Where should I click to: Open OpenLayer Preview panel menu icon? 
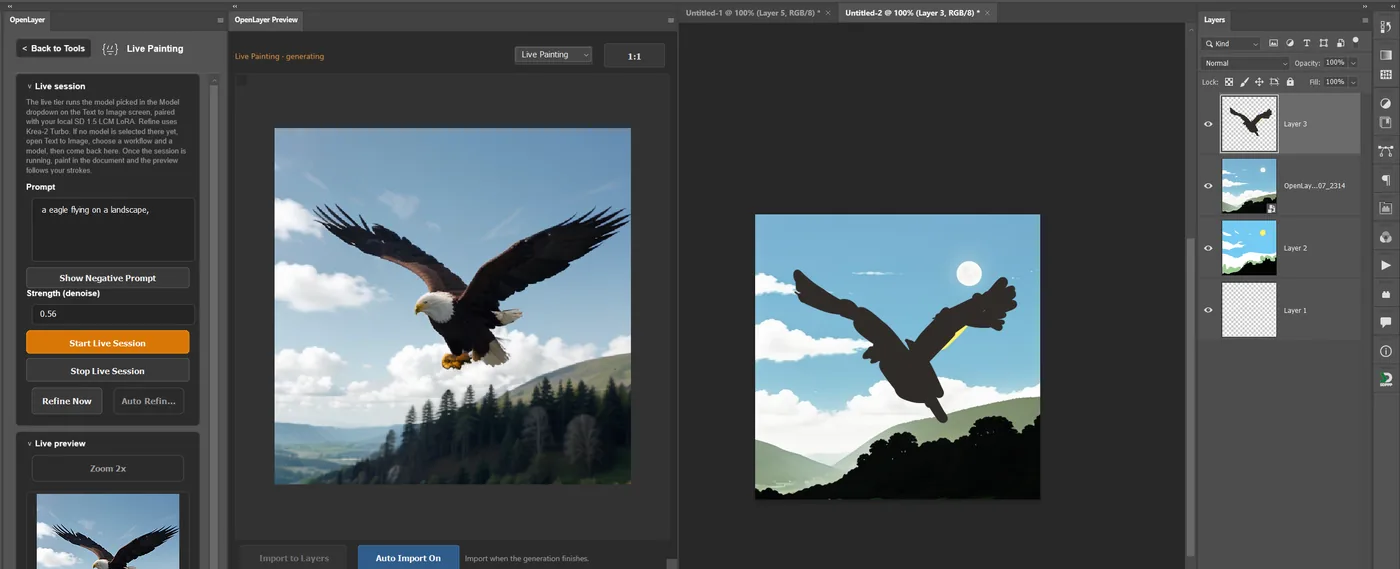coord(671,20)
